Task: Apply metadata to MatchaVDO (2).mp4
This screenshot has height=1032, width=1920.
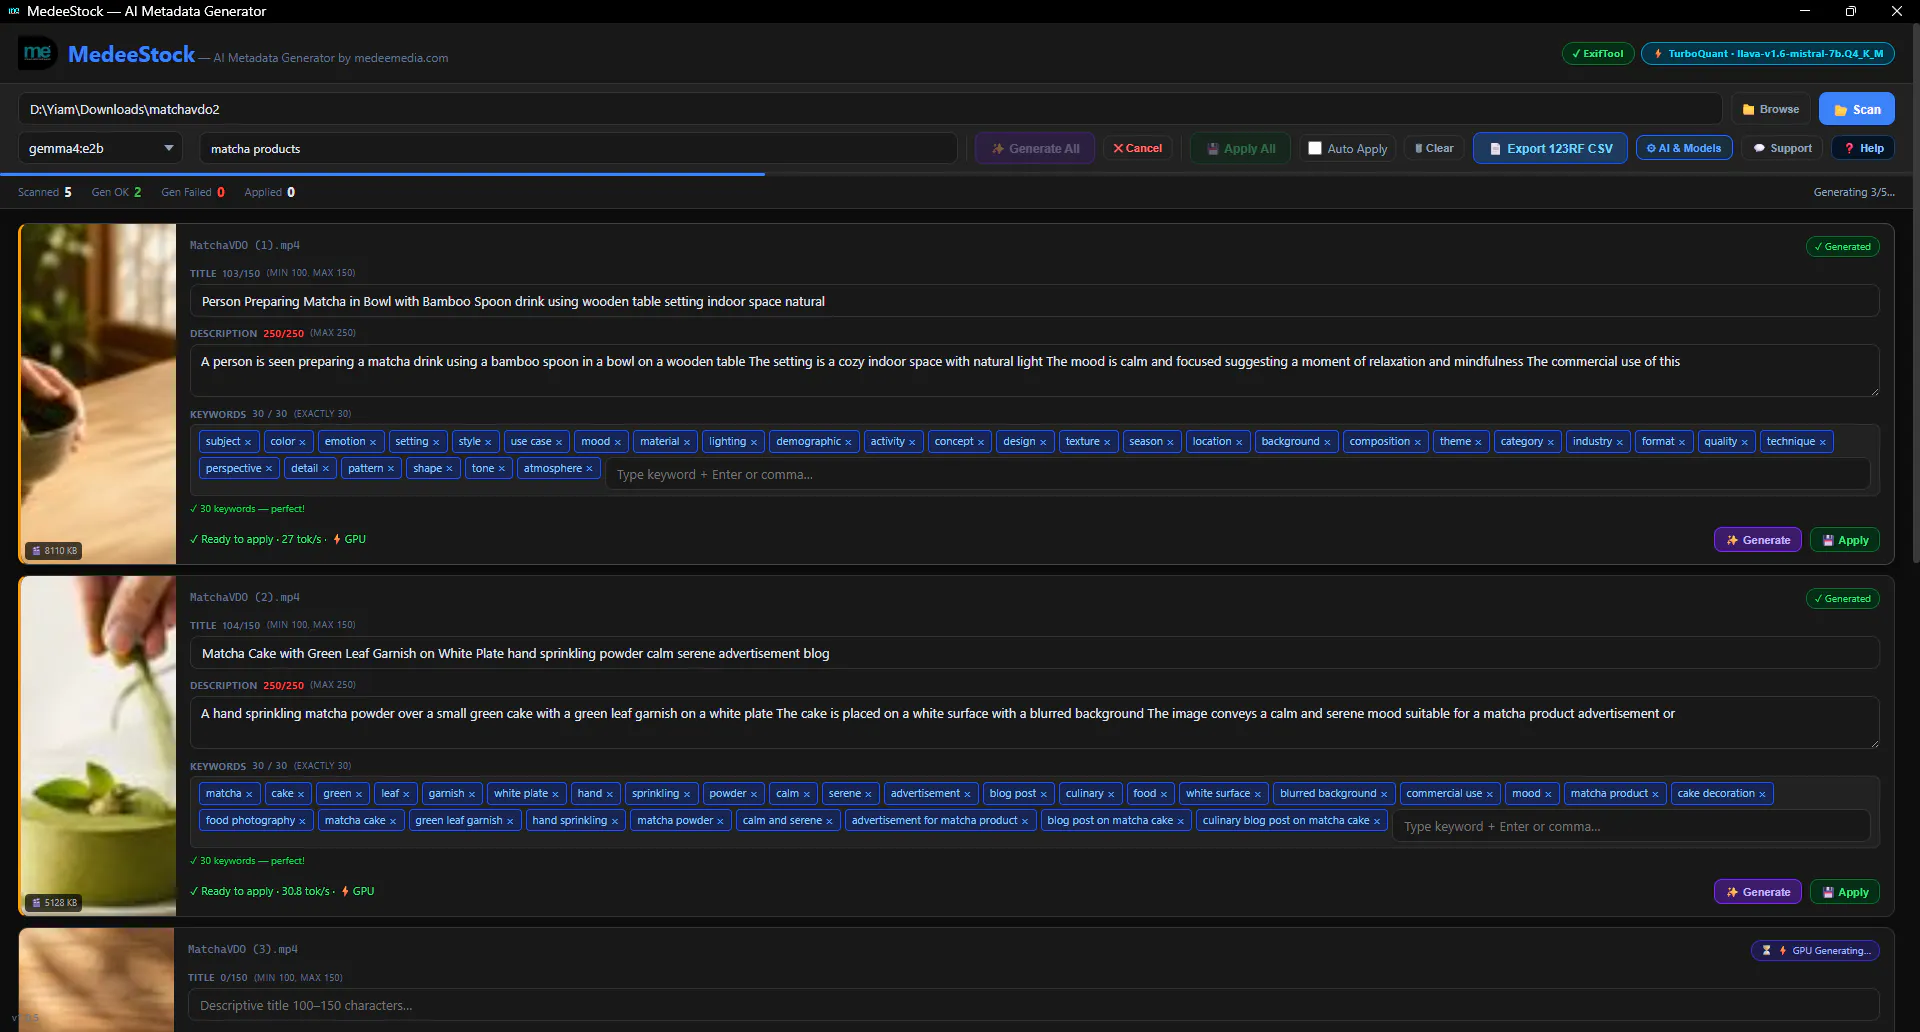Action: tap(1845, 892)
